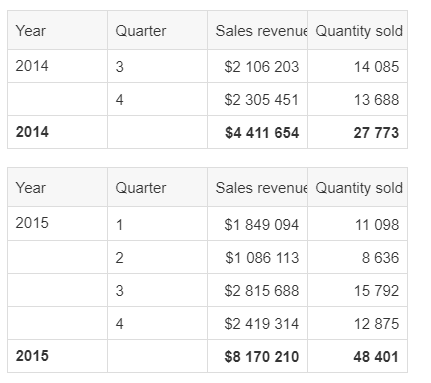Click the 14 085 quantity sold cell

357,66
